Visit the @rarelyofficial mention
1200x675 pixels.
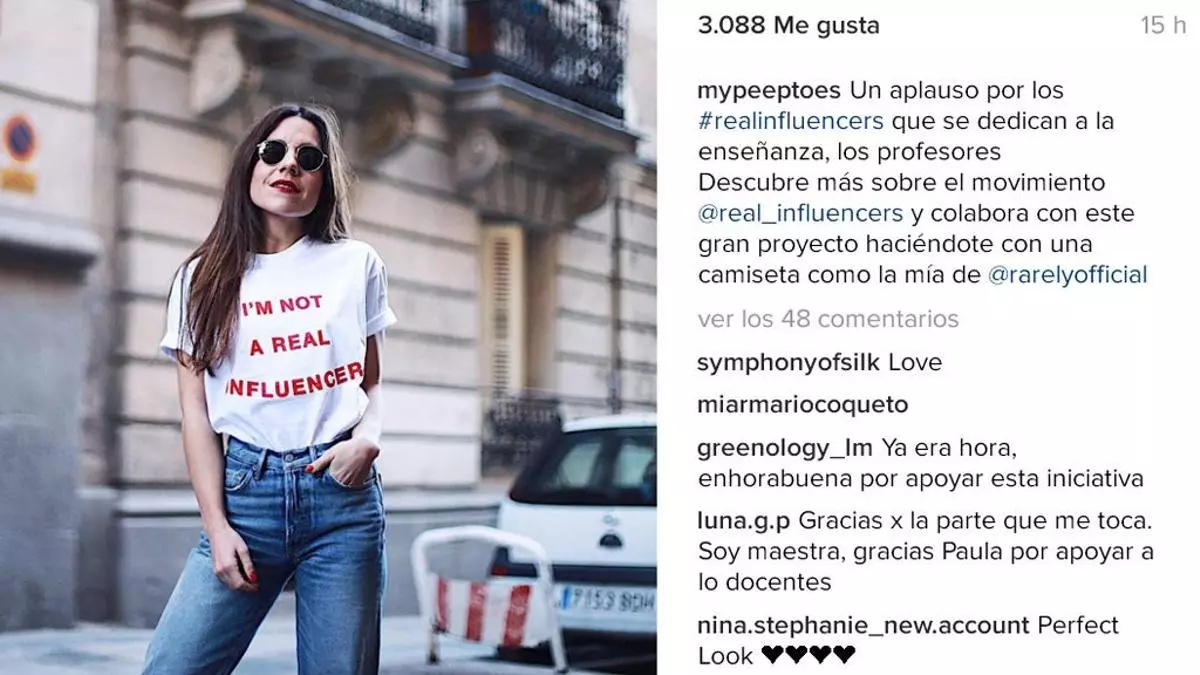pyautogui.click(x=1067, y=275)
